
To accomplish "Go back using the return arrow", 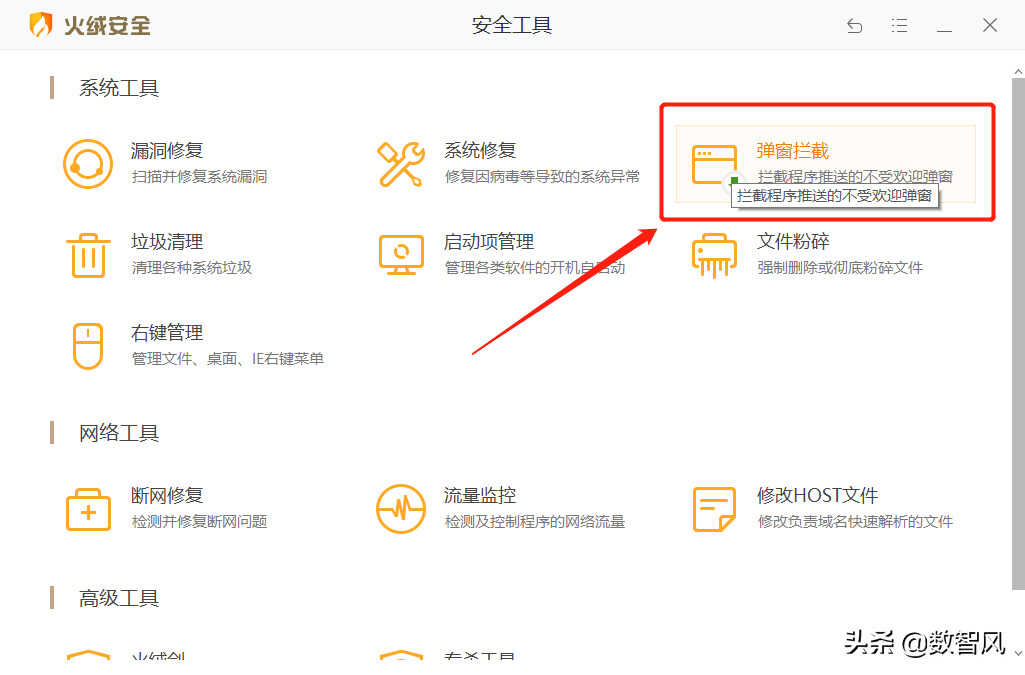I will tap(854, 26).
